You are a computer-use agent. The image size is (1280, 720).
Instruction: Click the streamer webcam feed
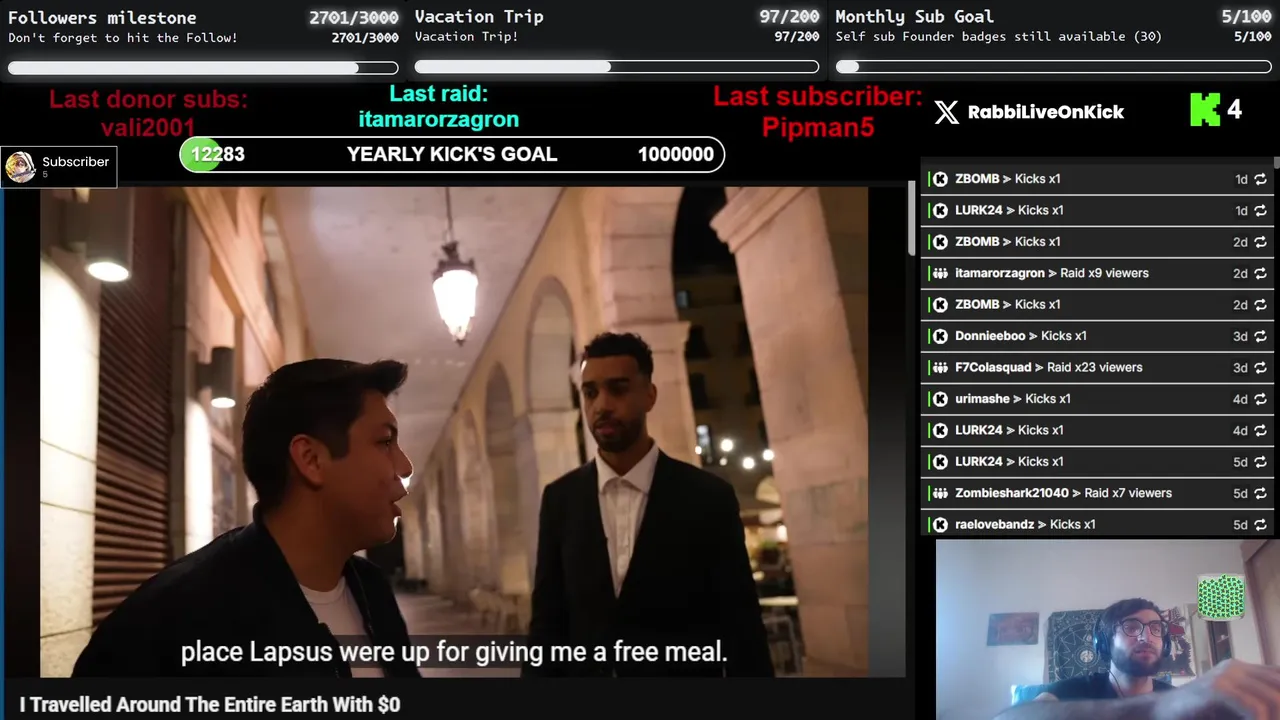coord(1107,630)
